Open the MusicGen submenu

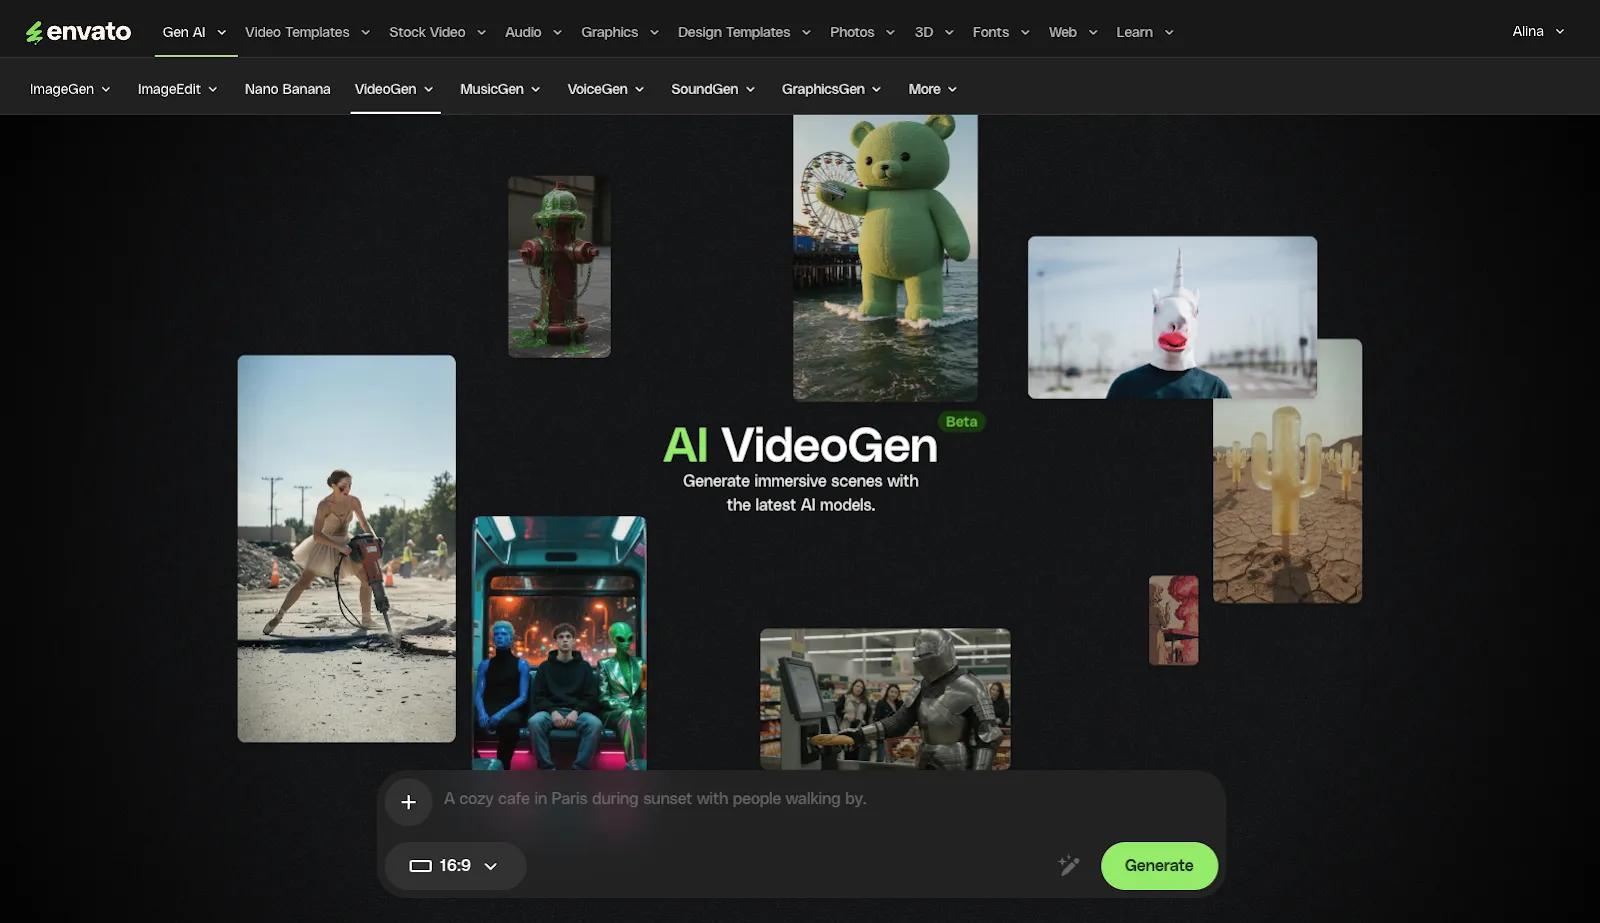500,89
